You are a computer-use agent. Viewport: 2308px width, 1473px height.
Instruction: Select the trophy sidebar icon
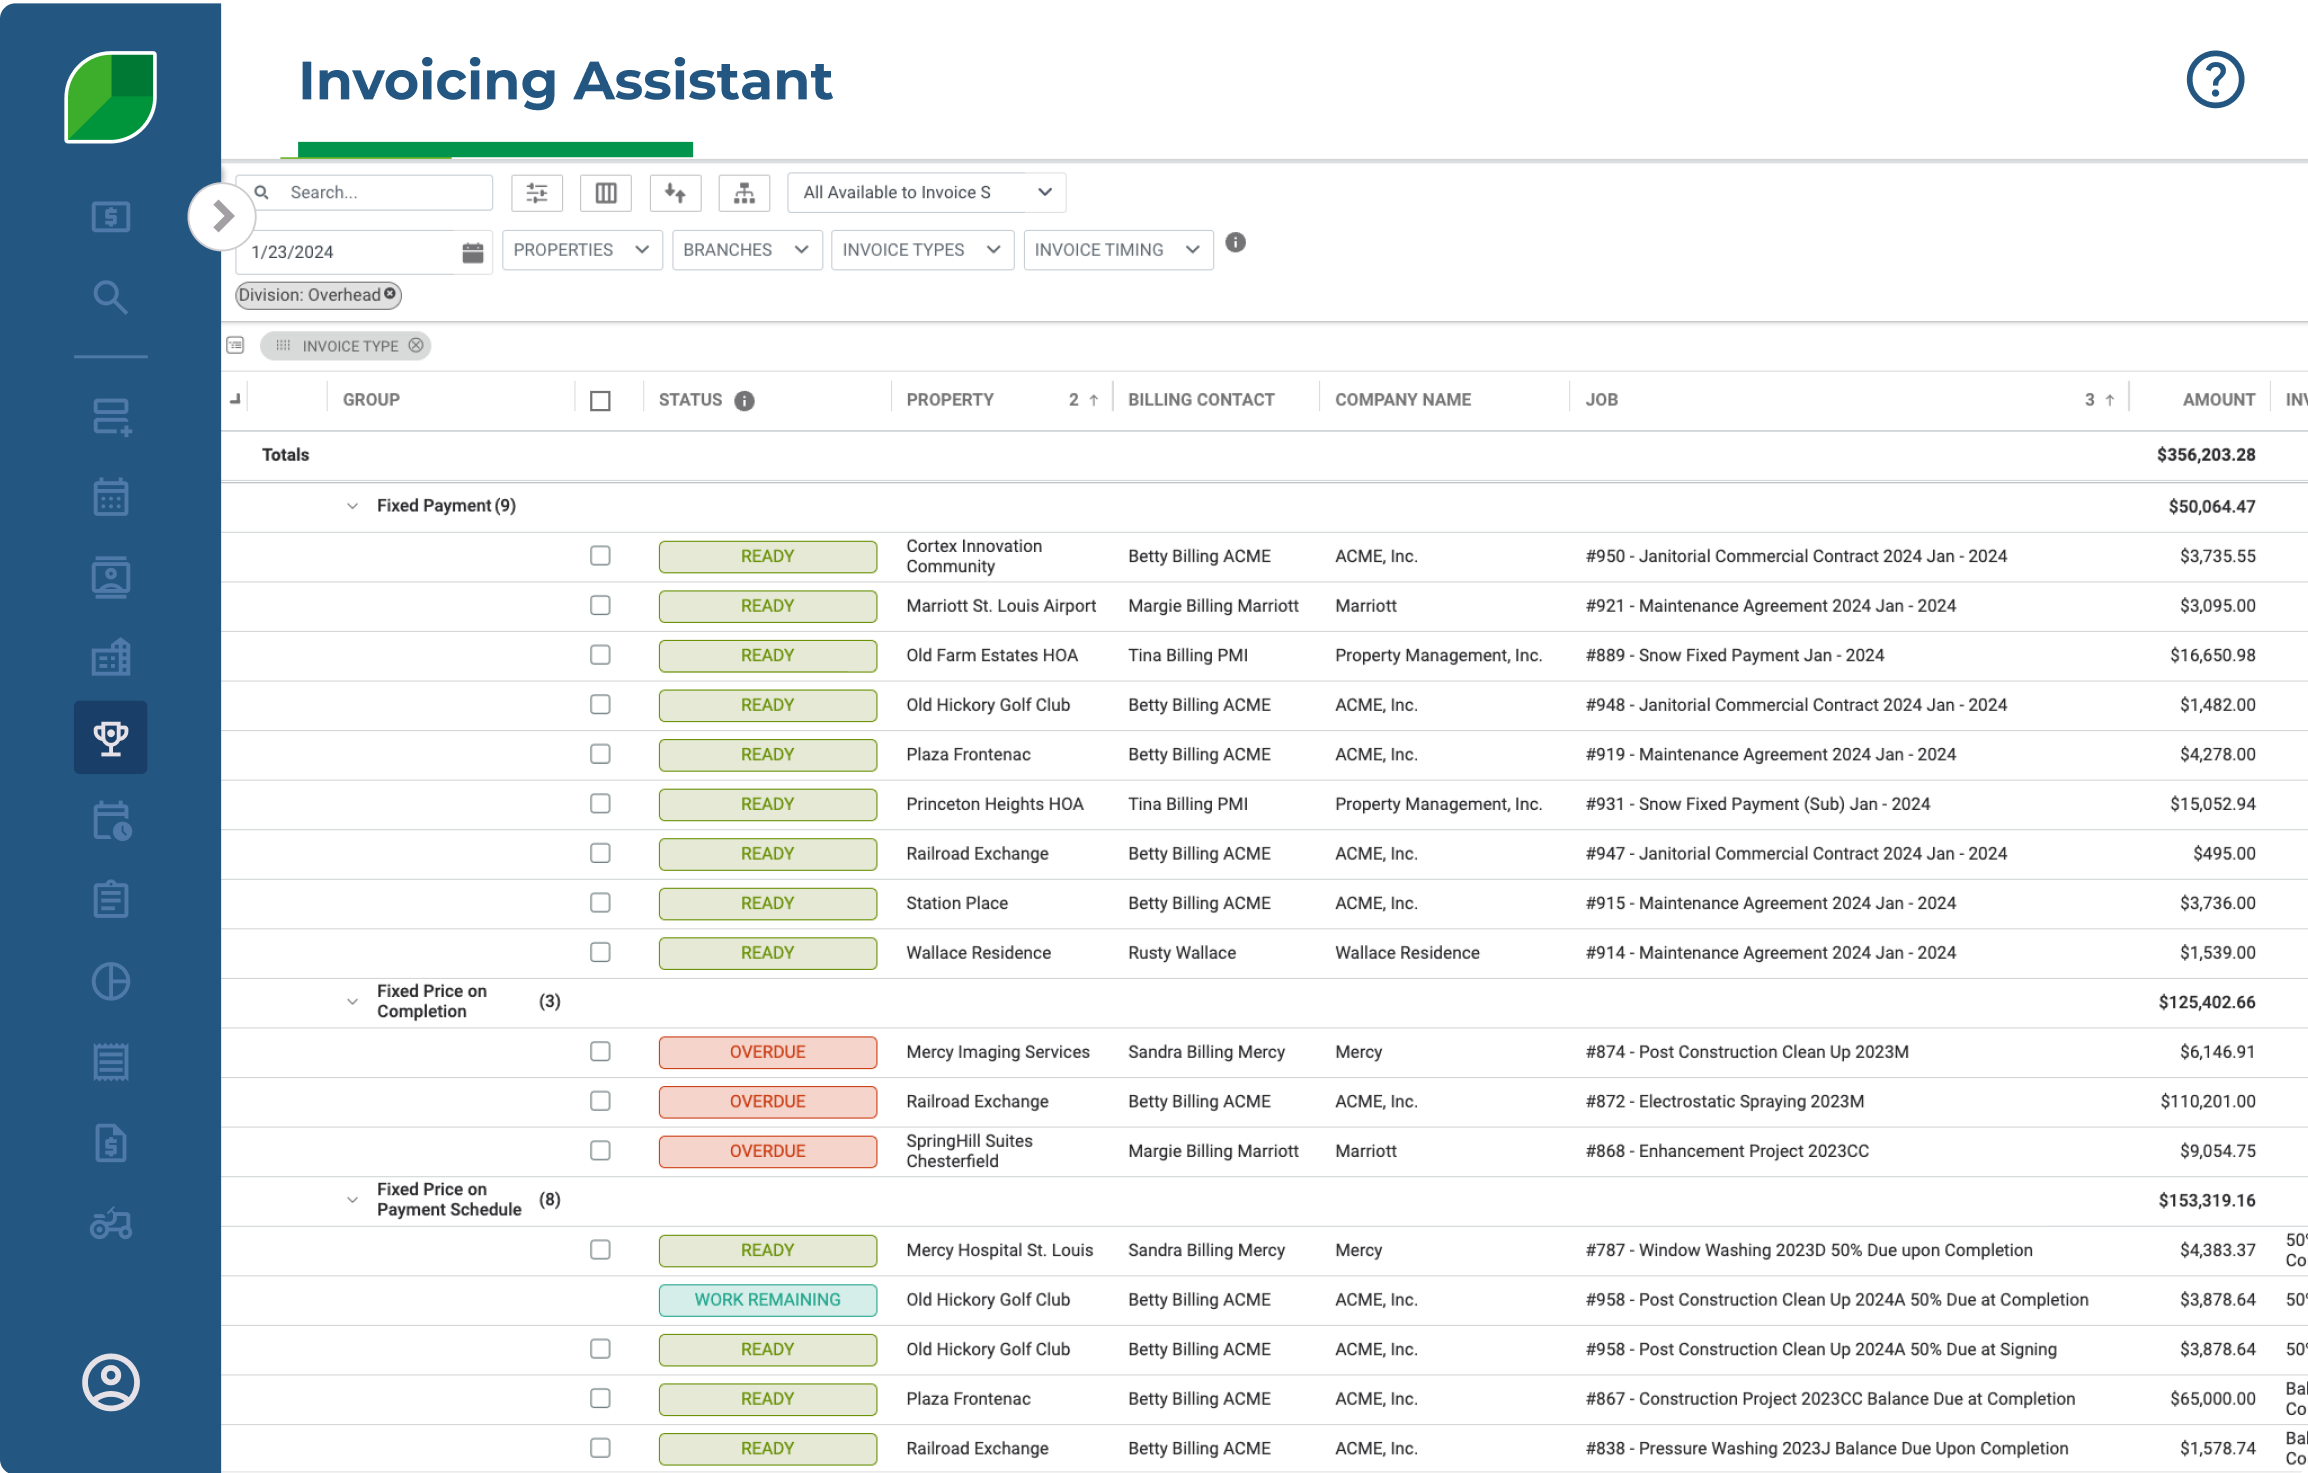[110, 737]
